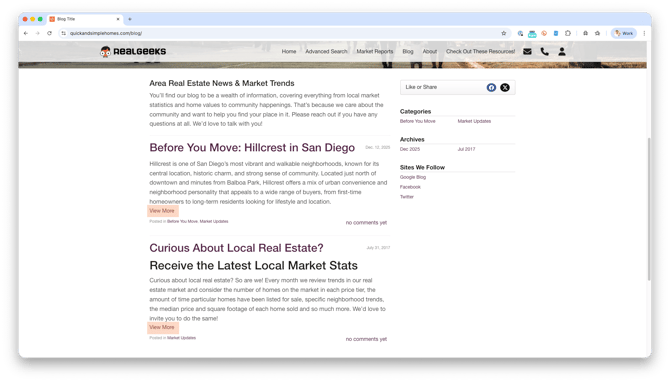
Task: Share via the Facebook icon
Action: coord(491,87)
